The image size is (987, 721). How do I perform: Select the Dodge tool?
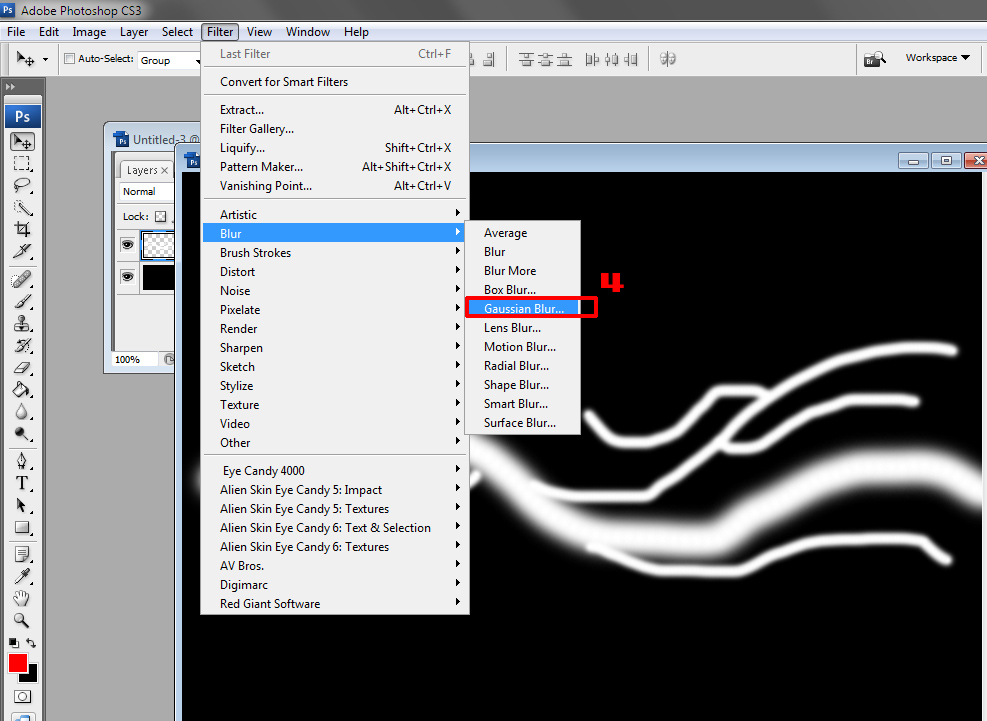pyautogui.click(x=22, y=434)
